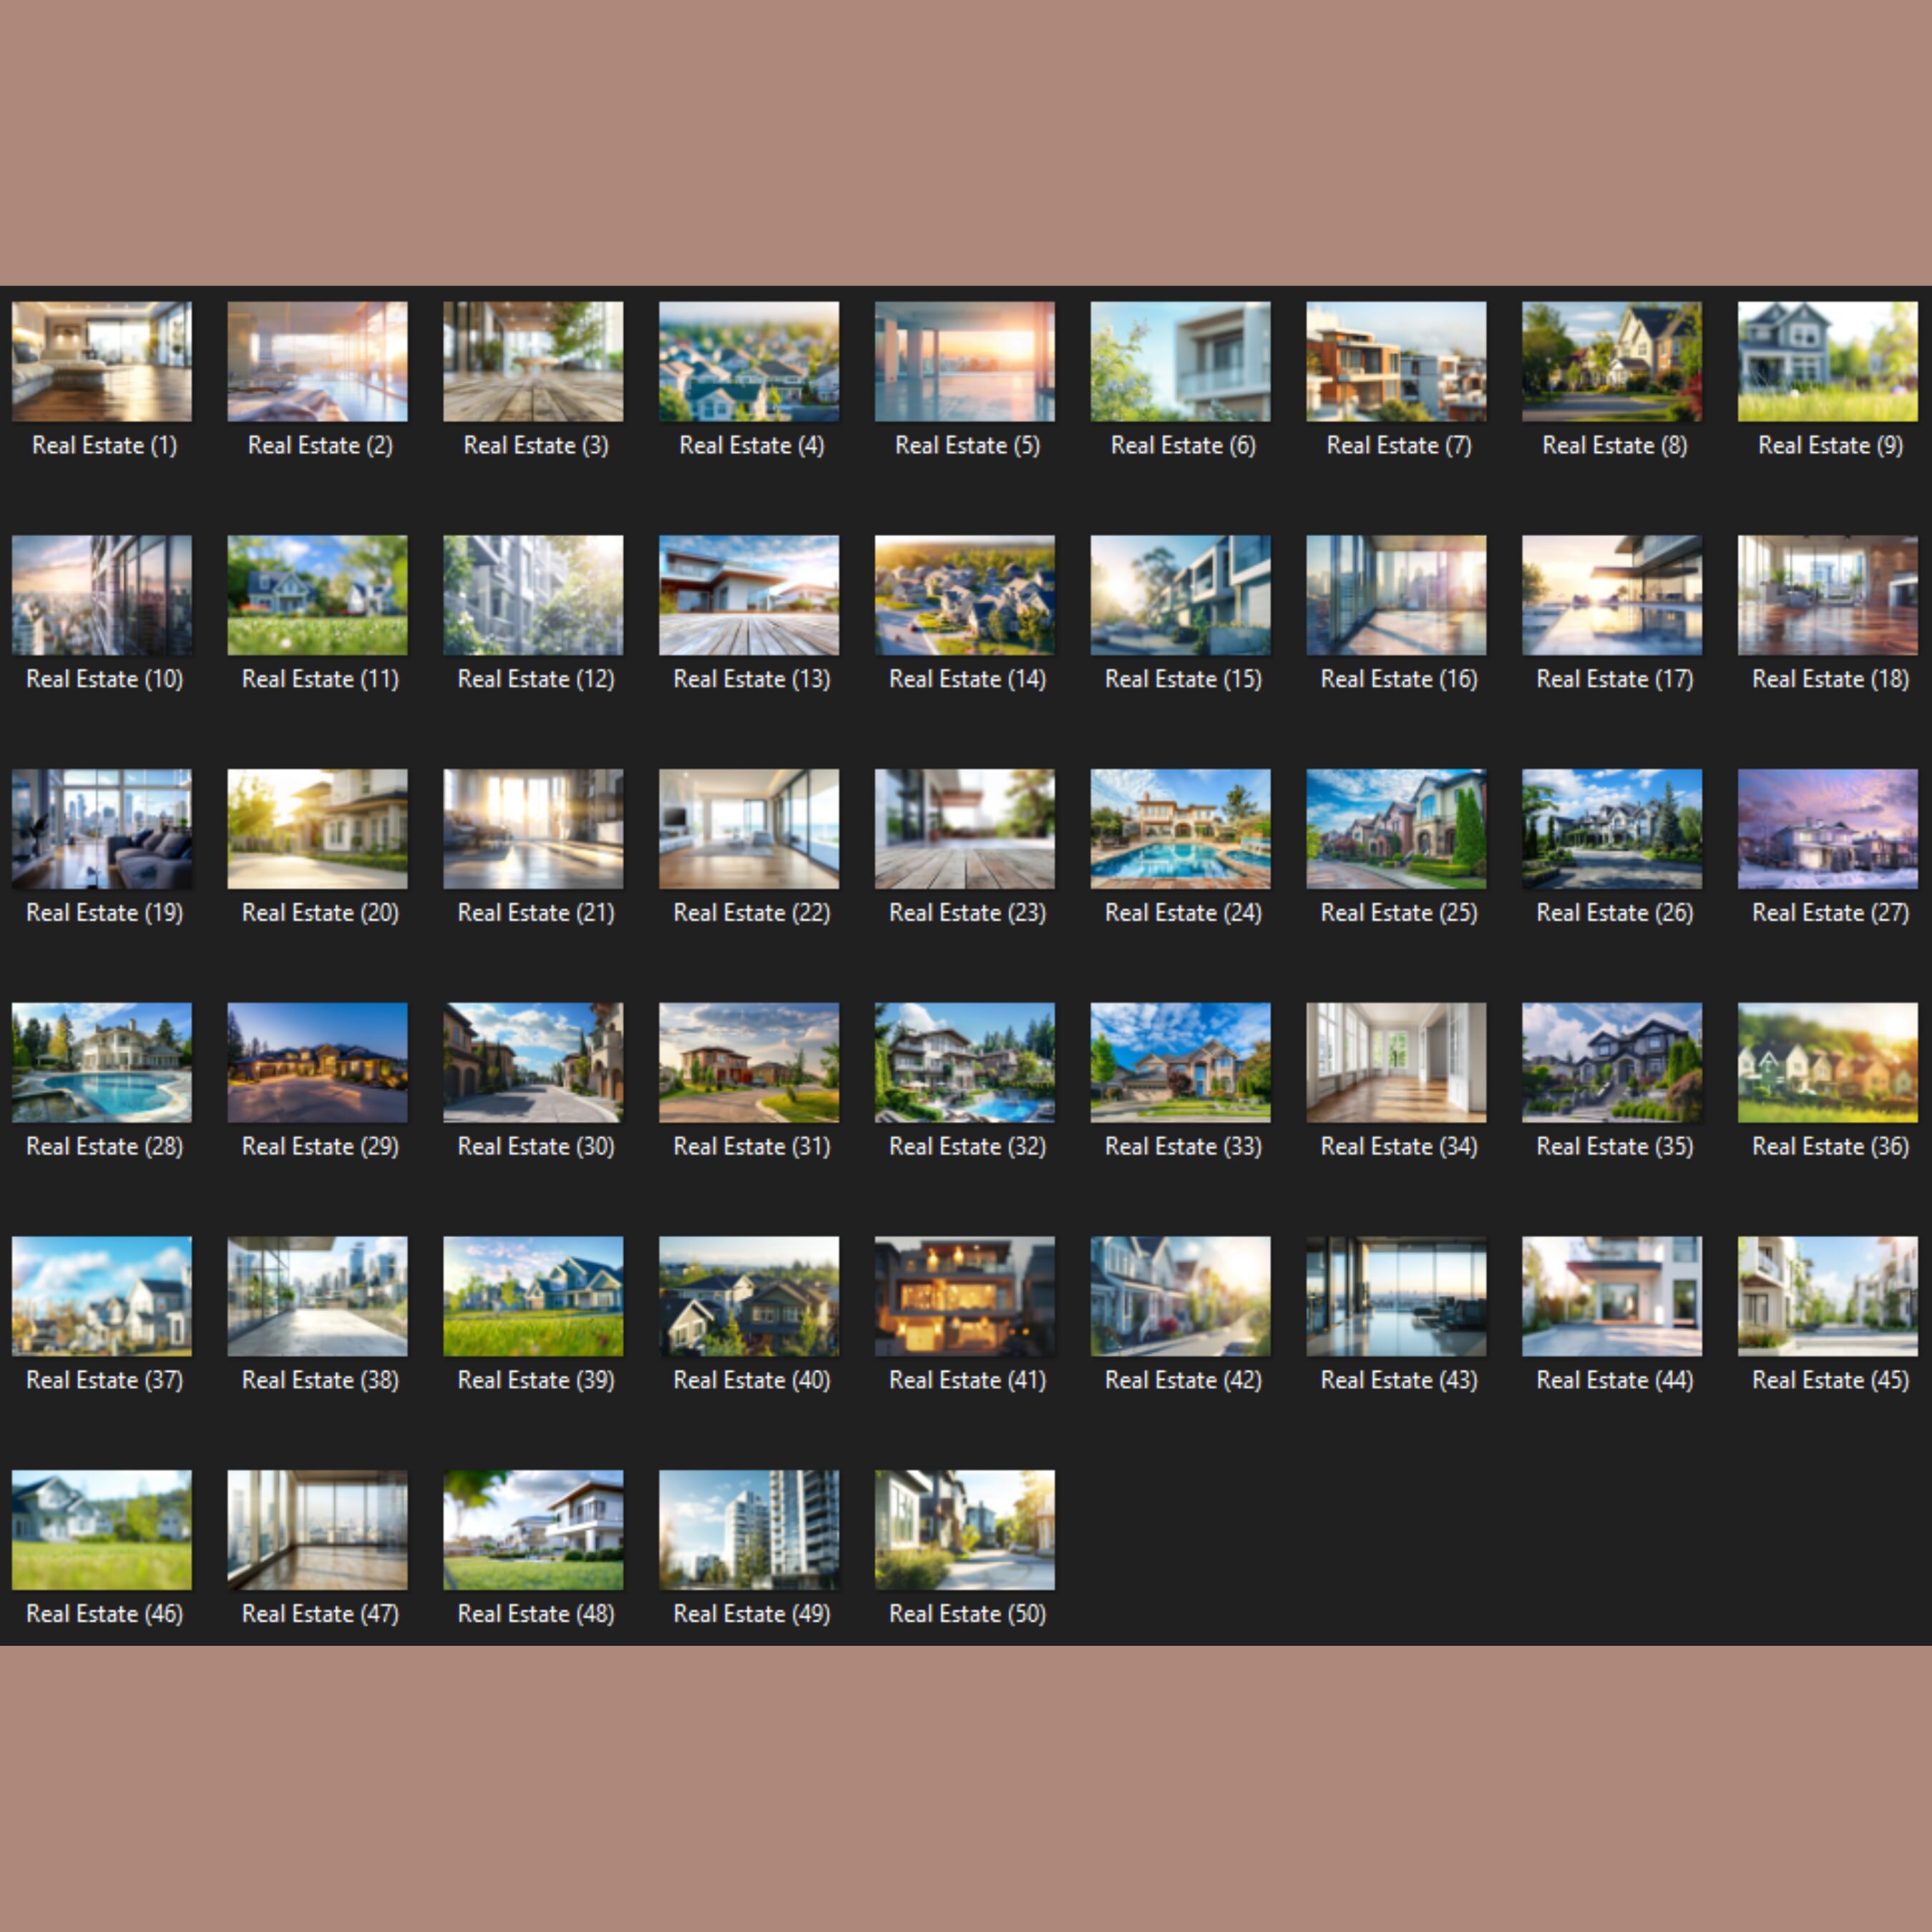1932x1932 pixels.
Task: Select the Real Estate (42) thumbnail
Action: click(x=1181, y=1296)
